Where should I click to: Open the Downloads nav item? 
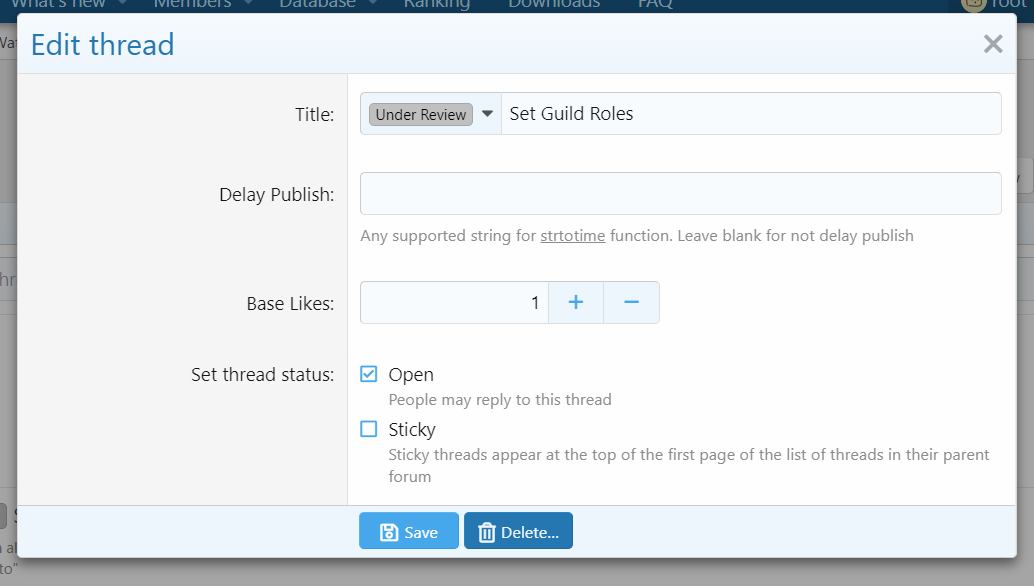(x=554, y=4)
